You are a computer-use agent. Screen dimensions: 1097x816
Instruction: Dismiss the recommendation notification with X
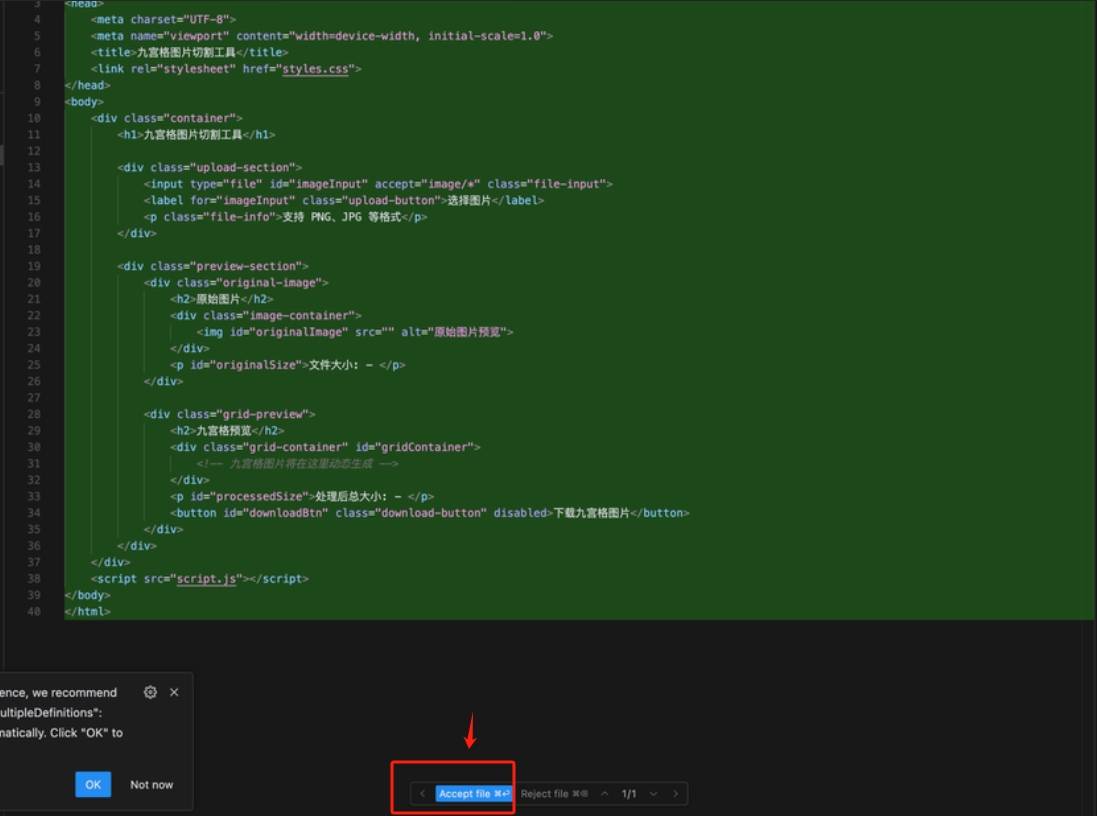(174, 692)
